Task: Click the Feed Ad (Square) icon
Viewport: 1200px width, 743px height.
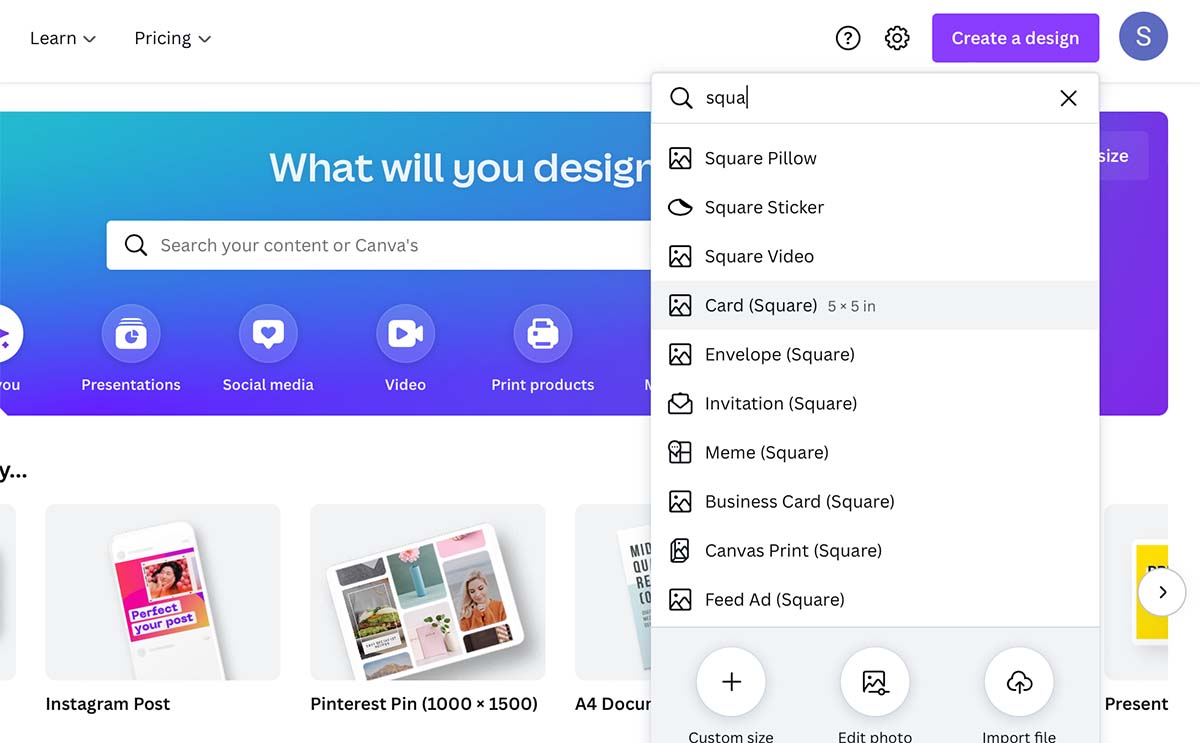Action: pyautogui.click(x=680, y=599)
